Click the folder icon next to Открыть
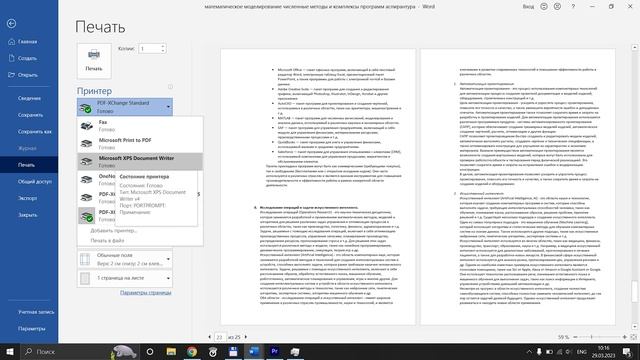Image resolution: width=640 pixels, height=360 pixels. 11,75
